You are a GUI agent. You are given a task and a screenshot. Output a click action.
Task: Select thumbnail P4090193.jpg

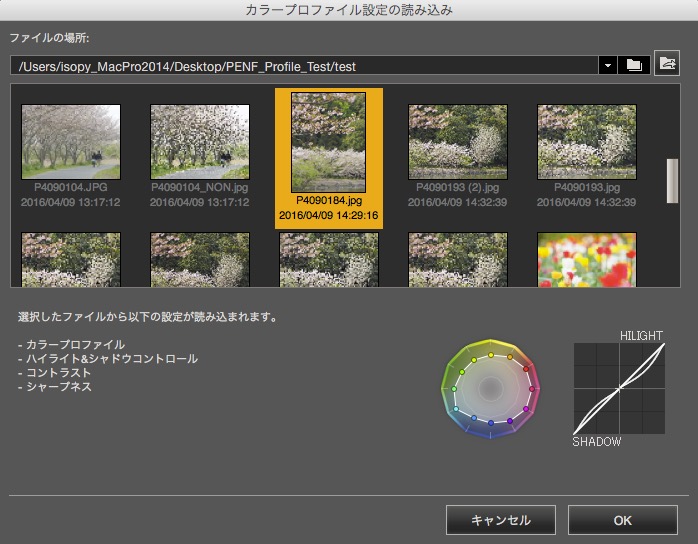pos(587,142)
